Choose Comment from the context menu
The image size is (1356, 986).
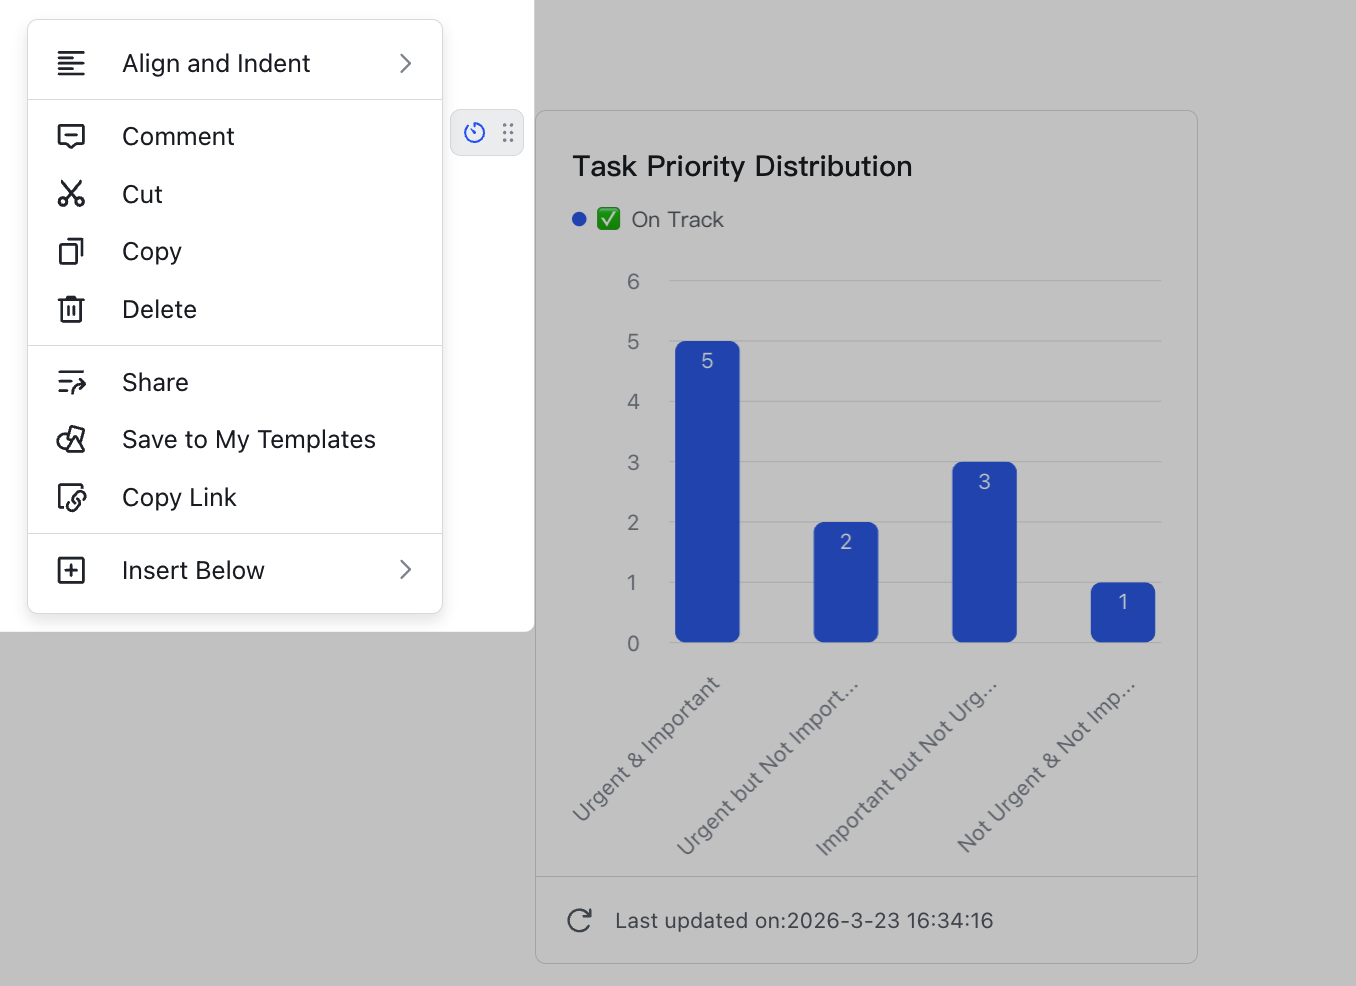click(235, 136)
